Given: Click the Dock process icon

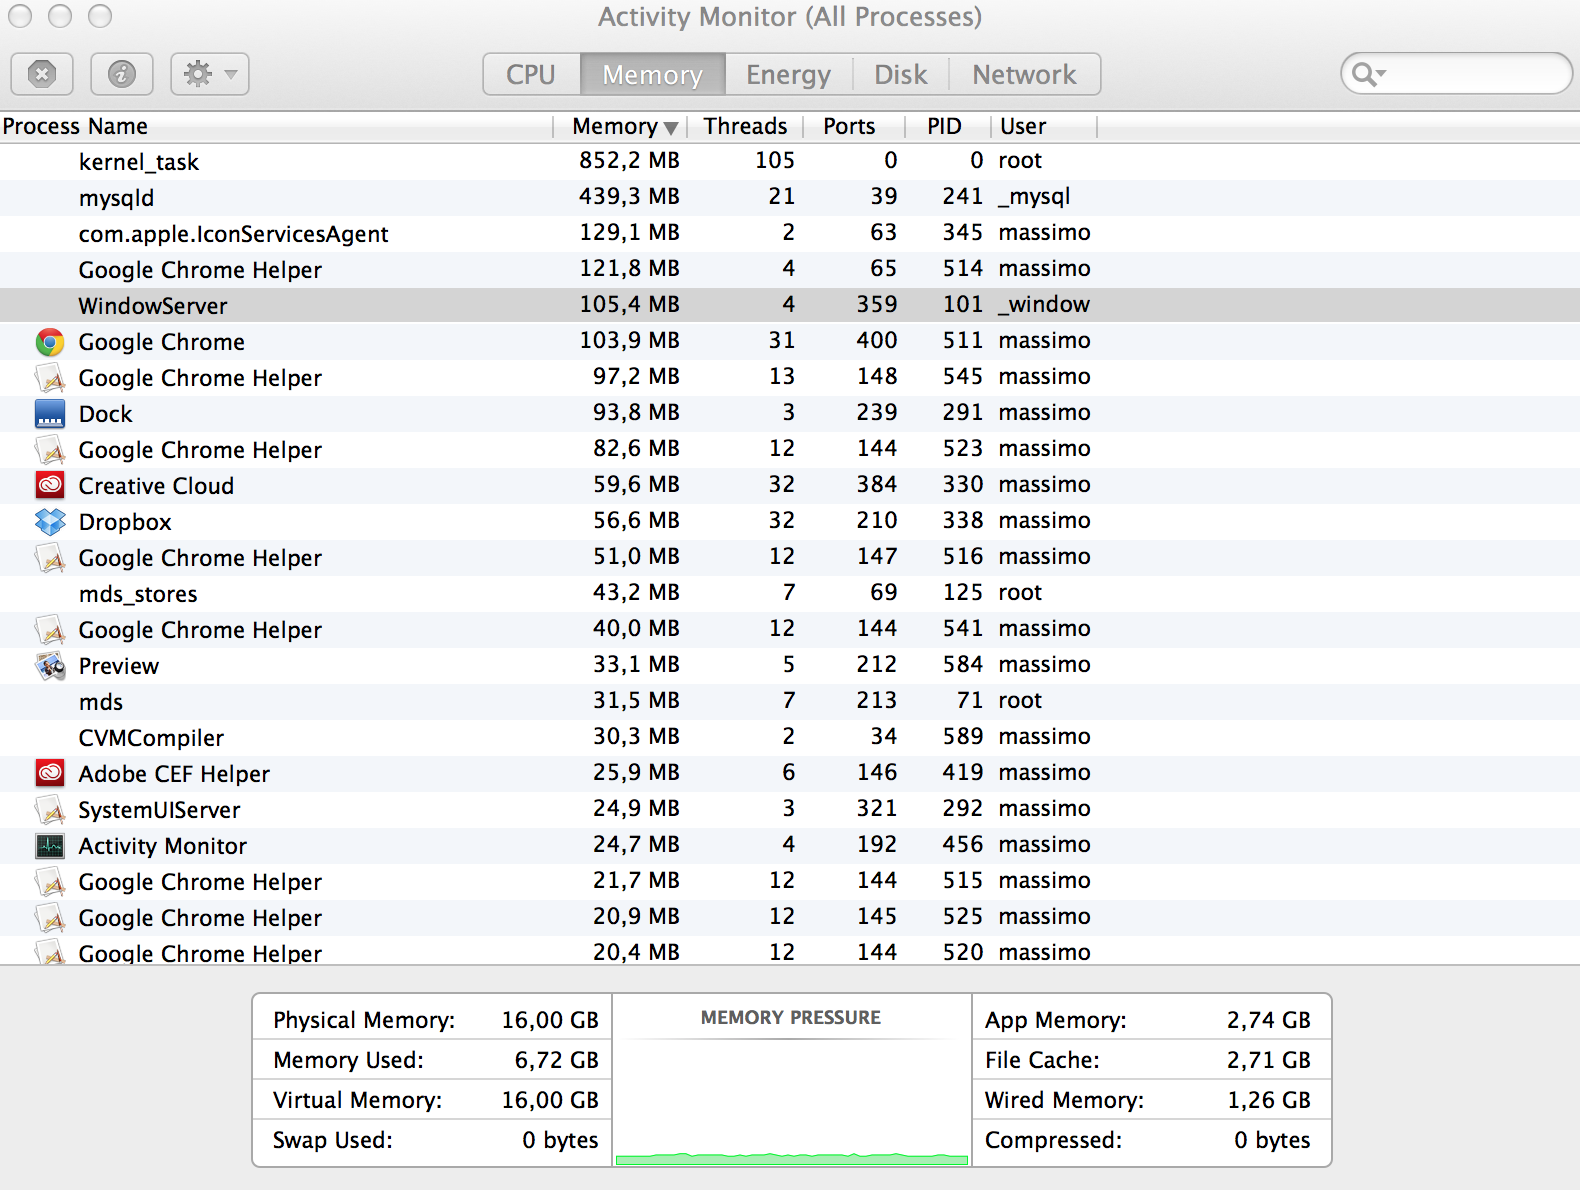Looking at the screenshot, I should pos(50,414).
